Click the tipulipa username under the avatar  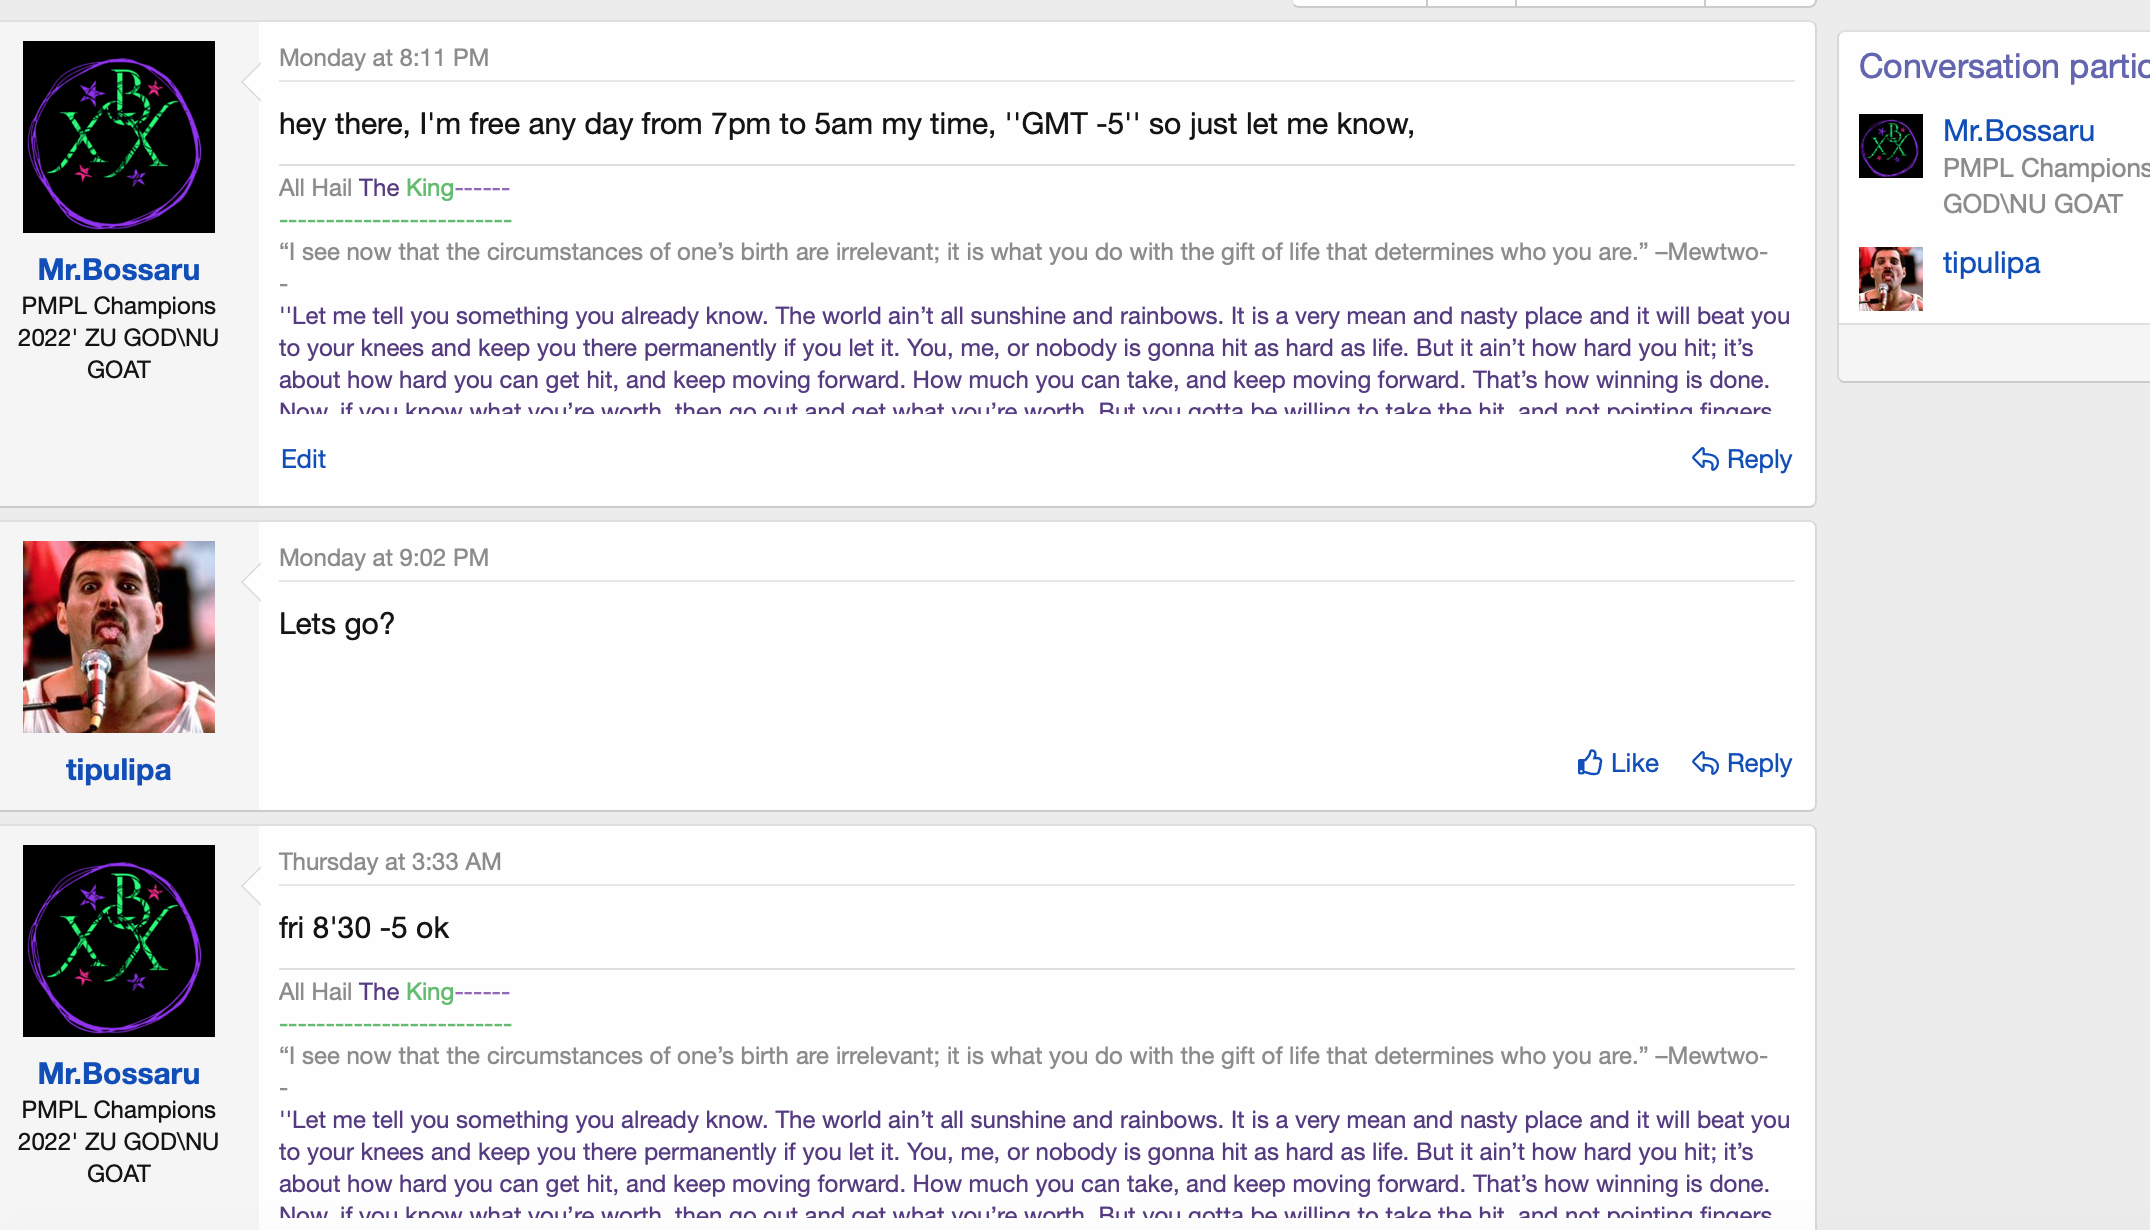[119, 769]
